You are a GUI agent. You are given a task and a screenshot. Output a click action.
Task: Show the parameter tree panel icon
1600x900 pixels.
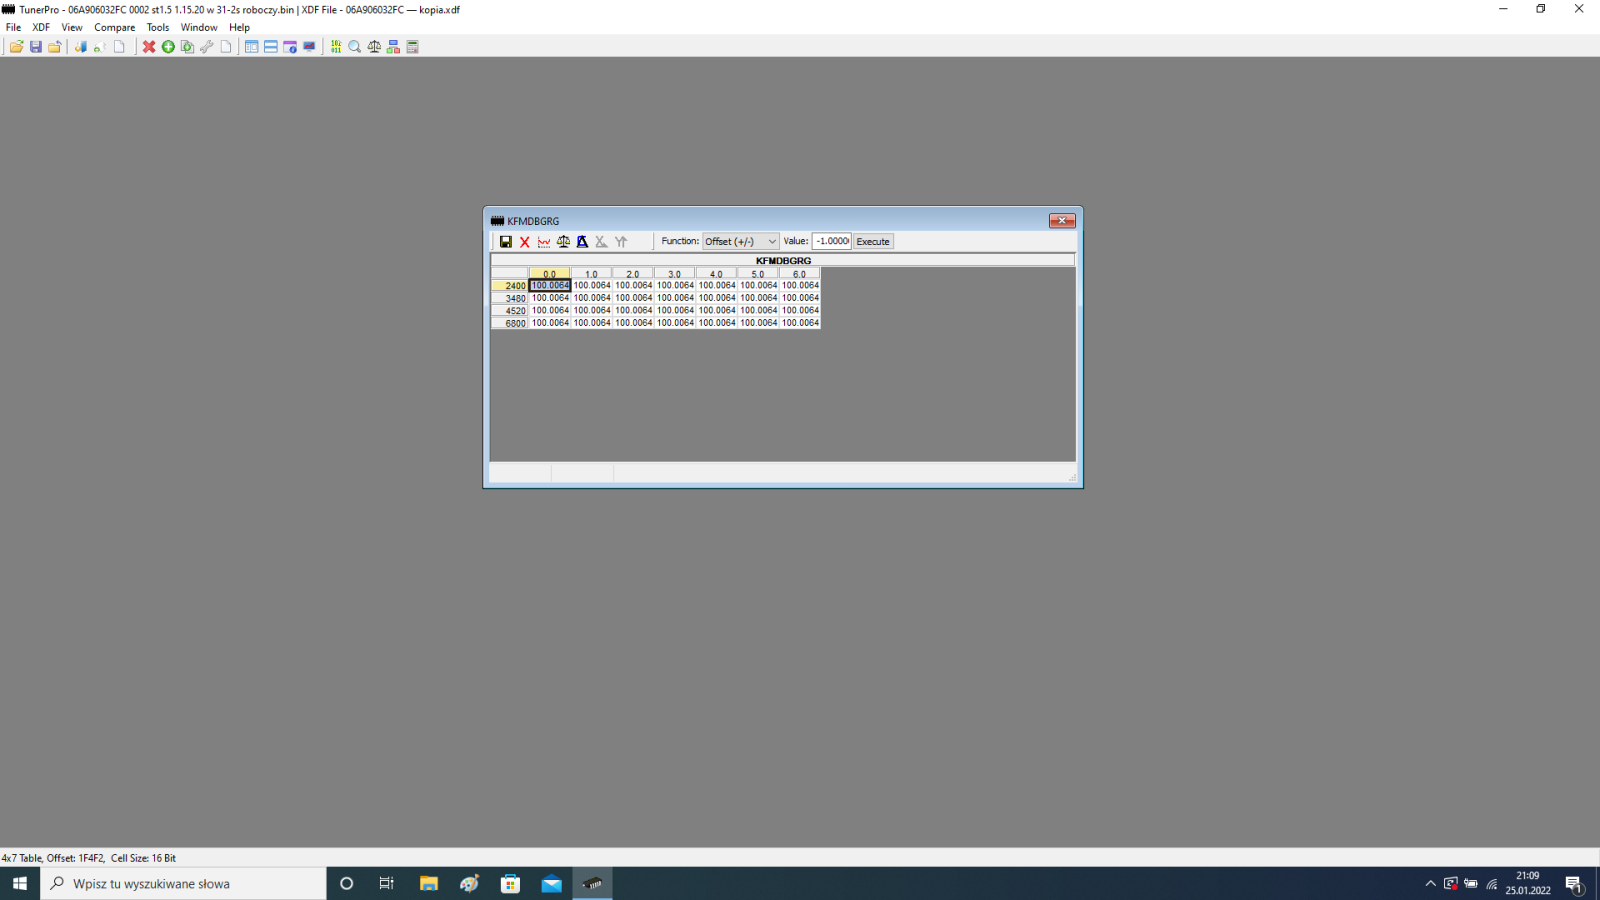251,47
